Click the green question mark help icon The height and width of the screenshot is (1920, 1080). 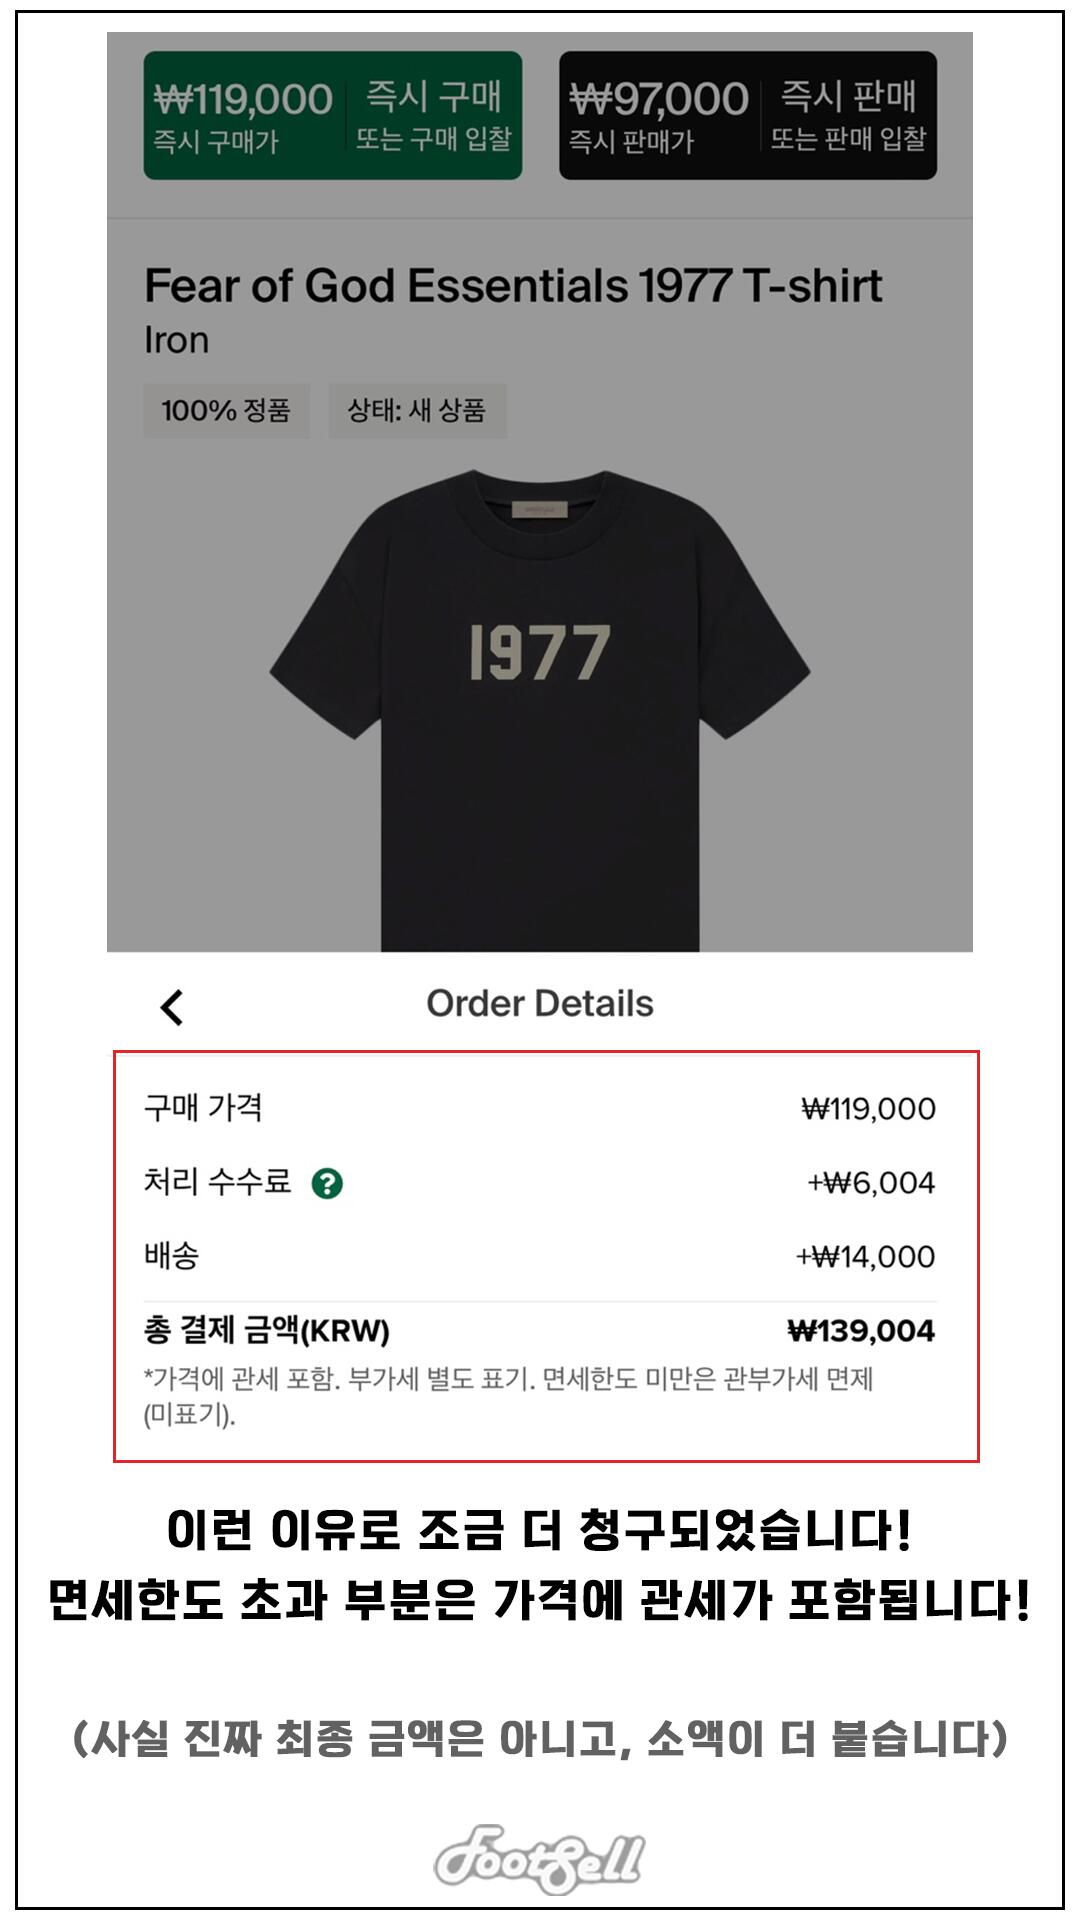point(327,1183)
